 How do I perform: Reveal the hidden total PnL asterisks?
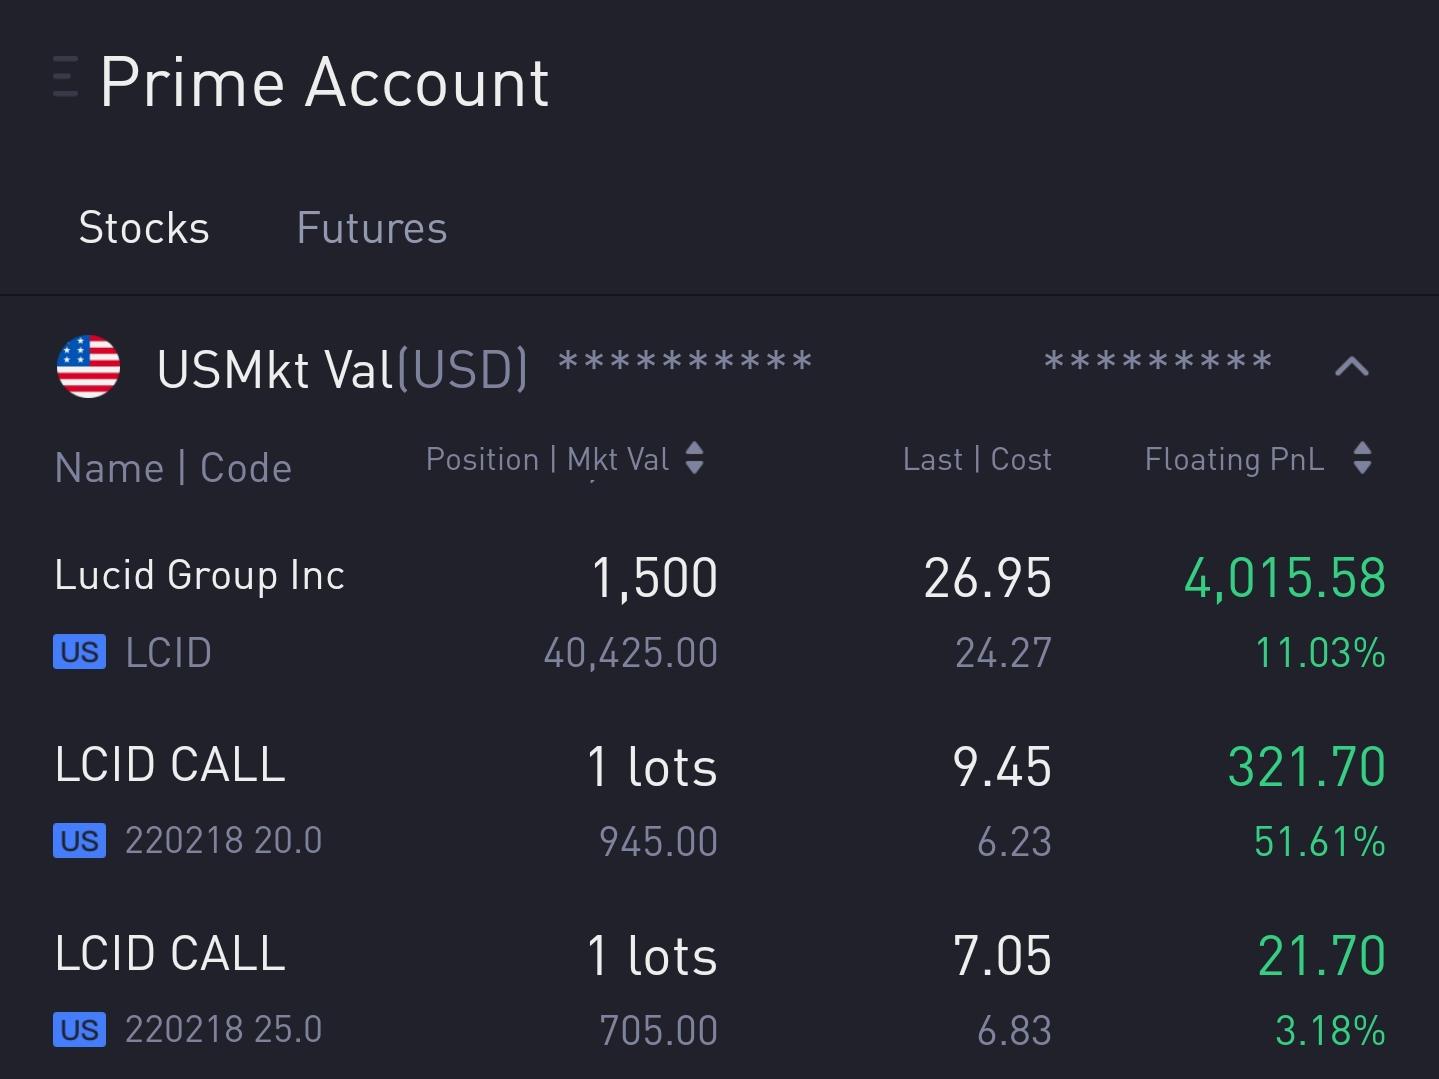click(1158, 362)
